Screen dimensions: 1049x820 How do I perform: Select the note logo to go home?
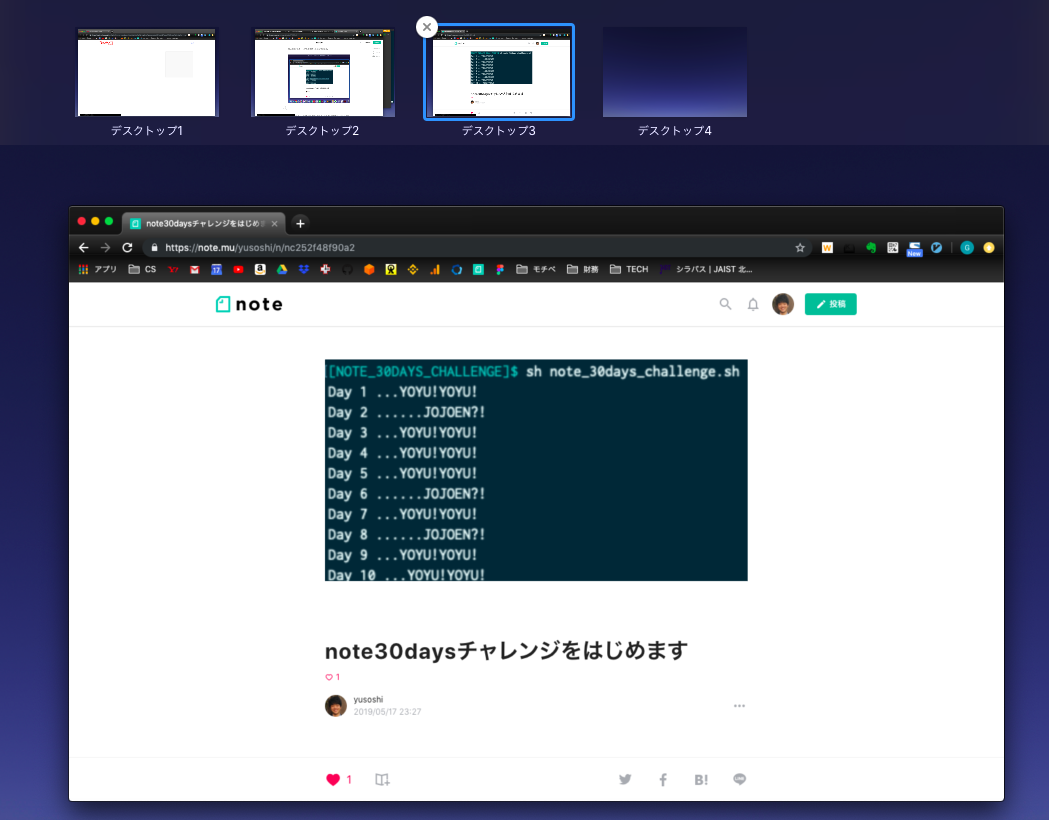(247, 304)
